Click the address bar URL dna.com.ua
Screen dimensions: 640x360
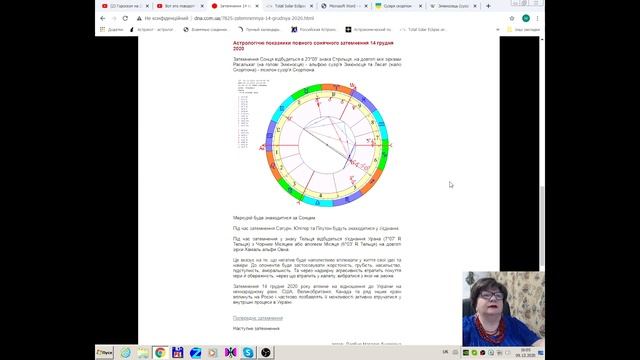(x=254, y=18)
